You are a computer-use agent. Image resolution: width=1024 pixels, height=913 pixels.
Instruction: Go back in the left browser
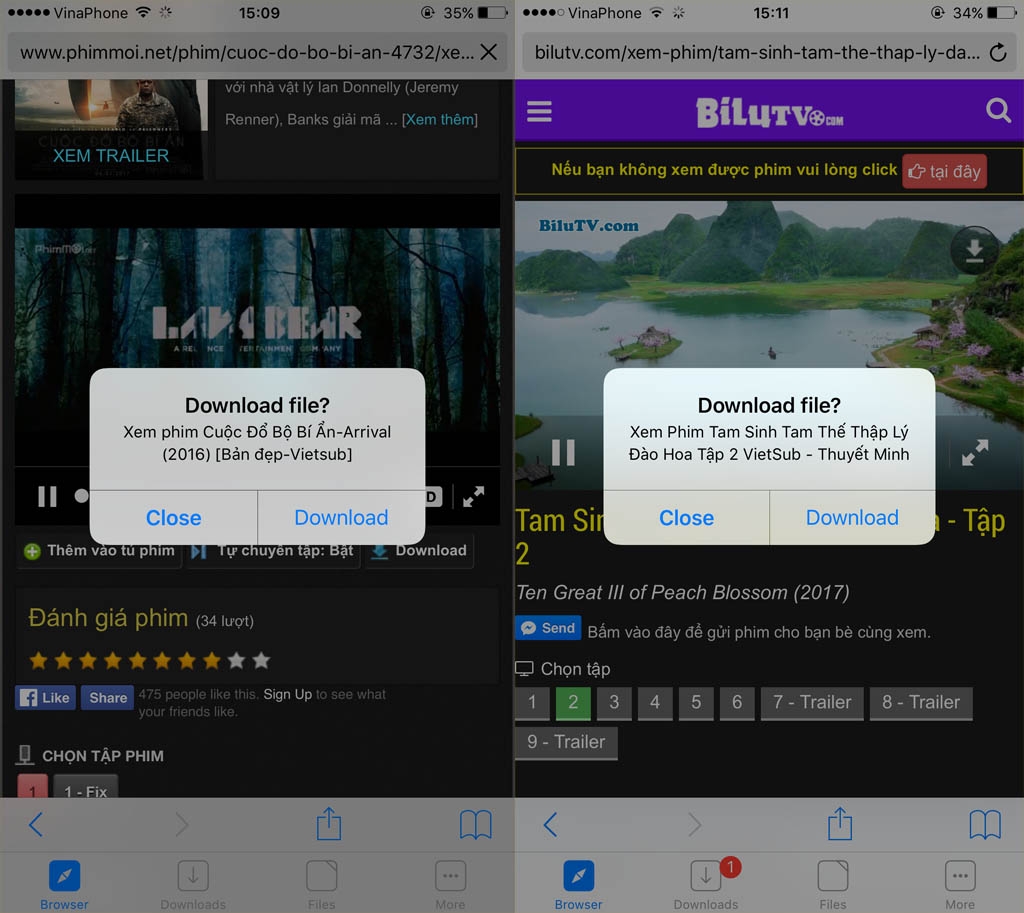[36, 824]
